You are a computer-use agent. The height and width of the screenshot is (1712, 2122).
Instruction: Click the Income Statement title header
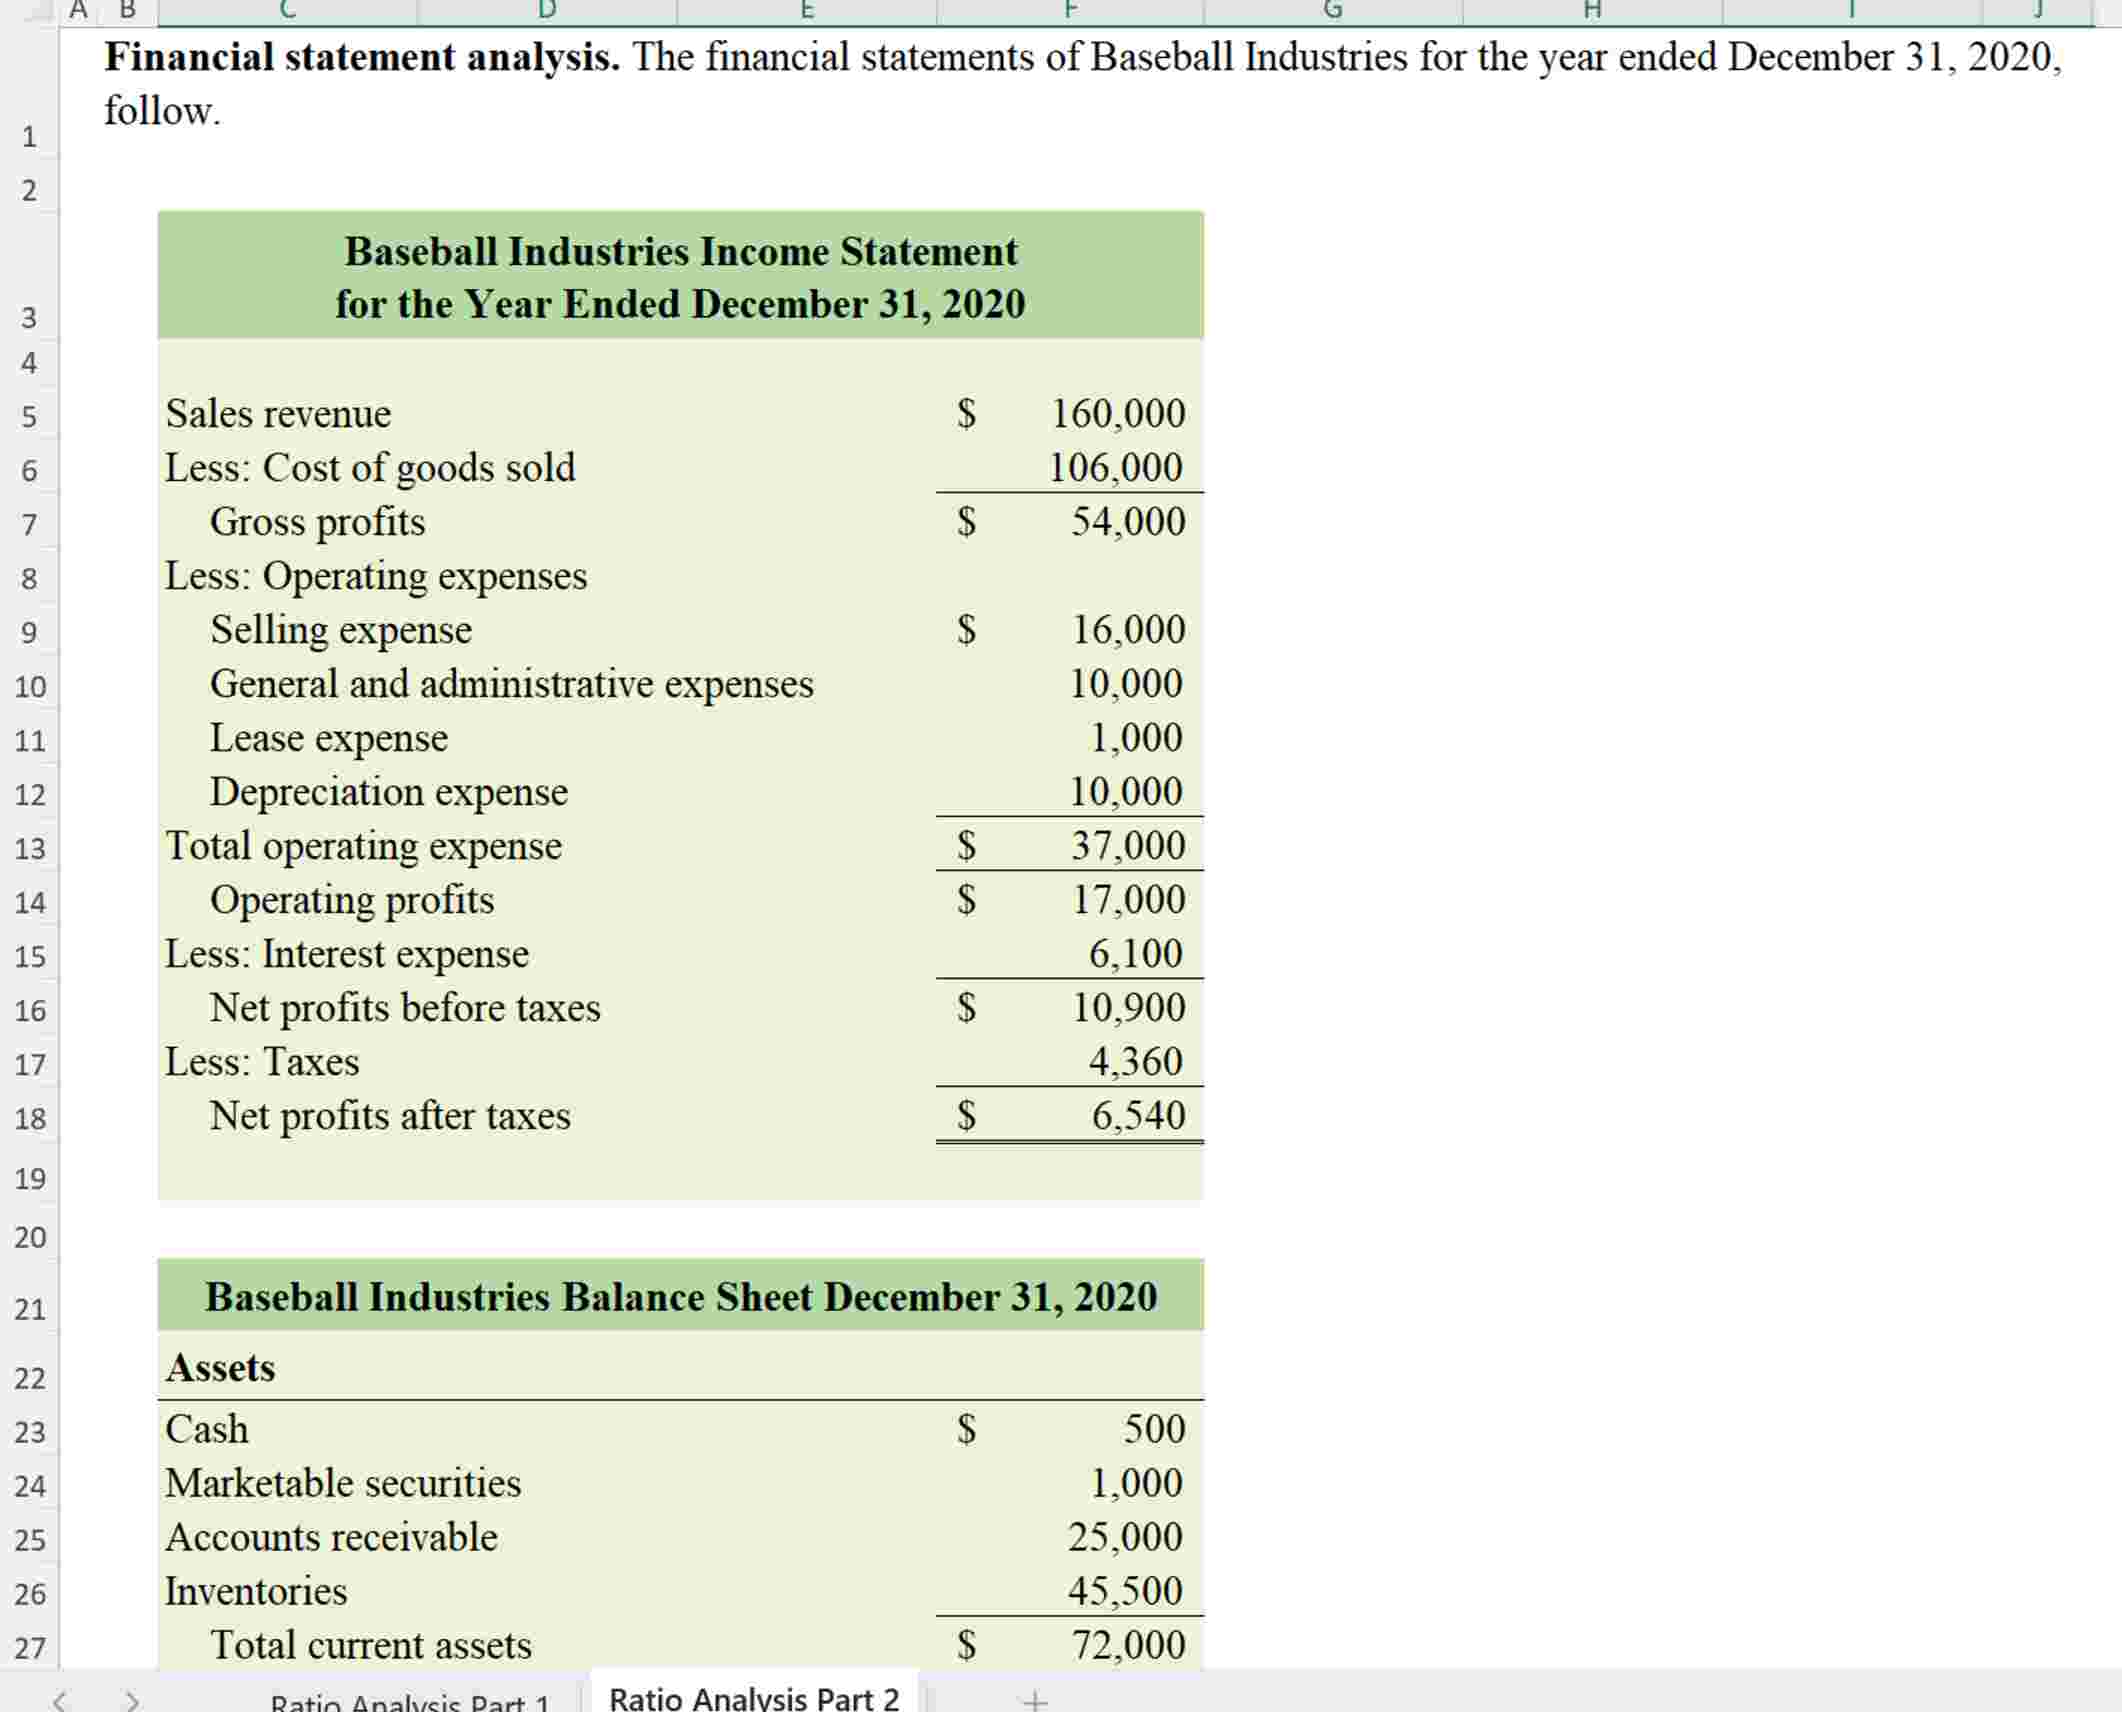point(681,277)
